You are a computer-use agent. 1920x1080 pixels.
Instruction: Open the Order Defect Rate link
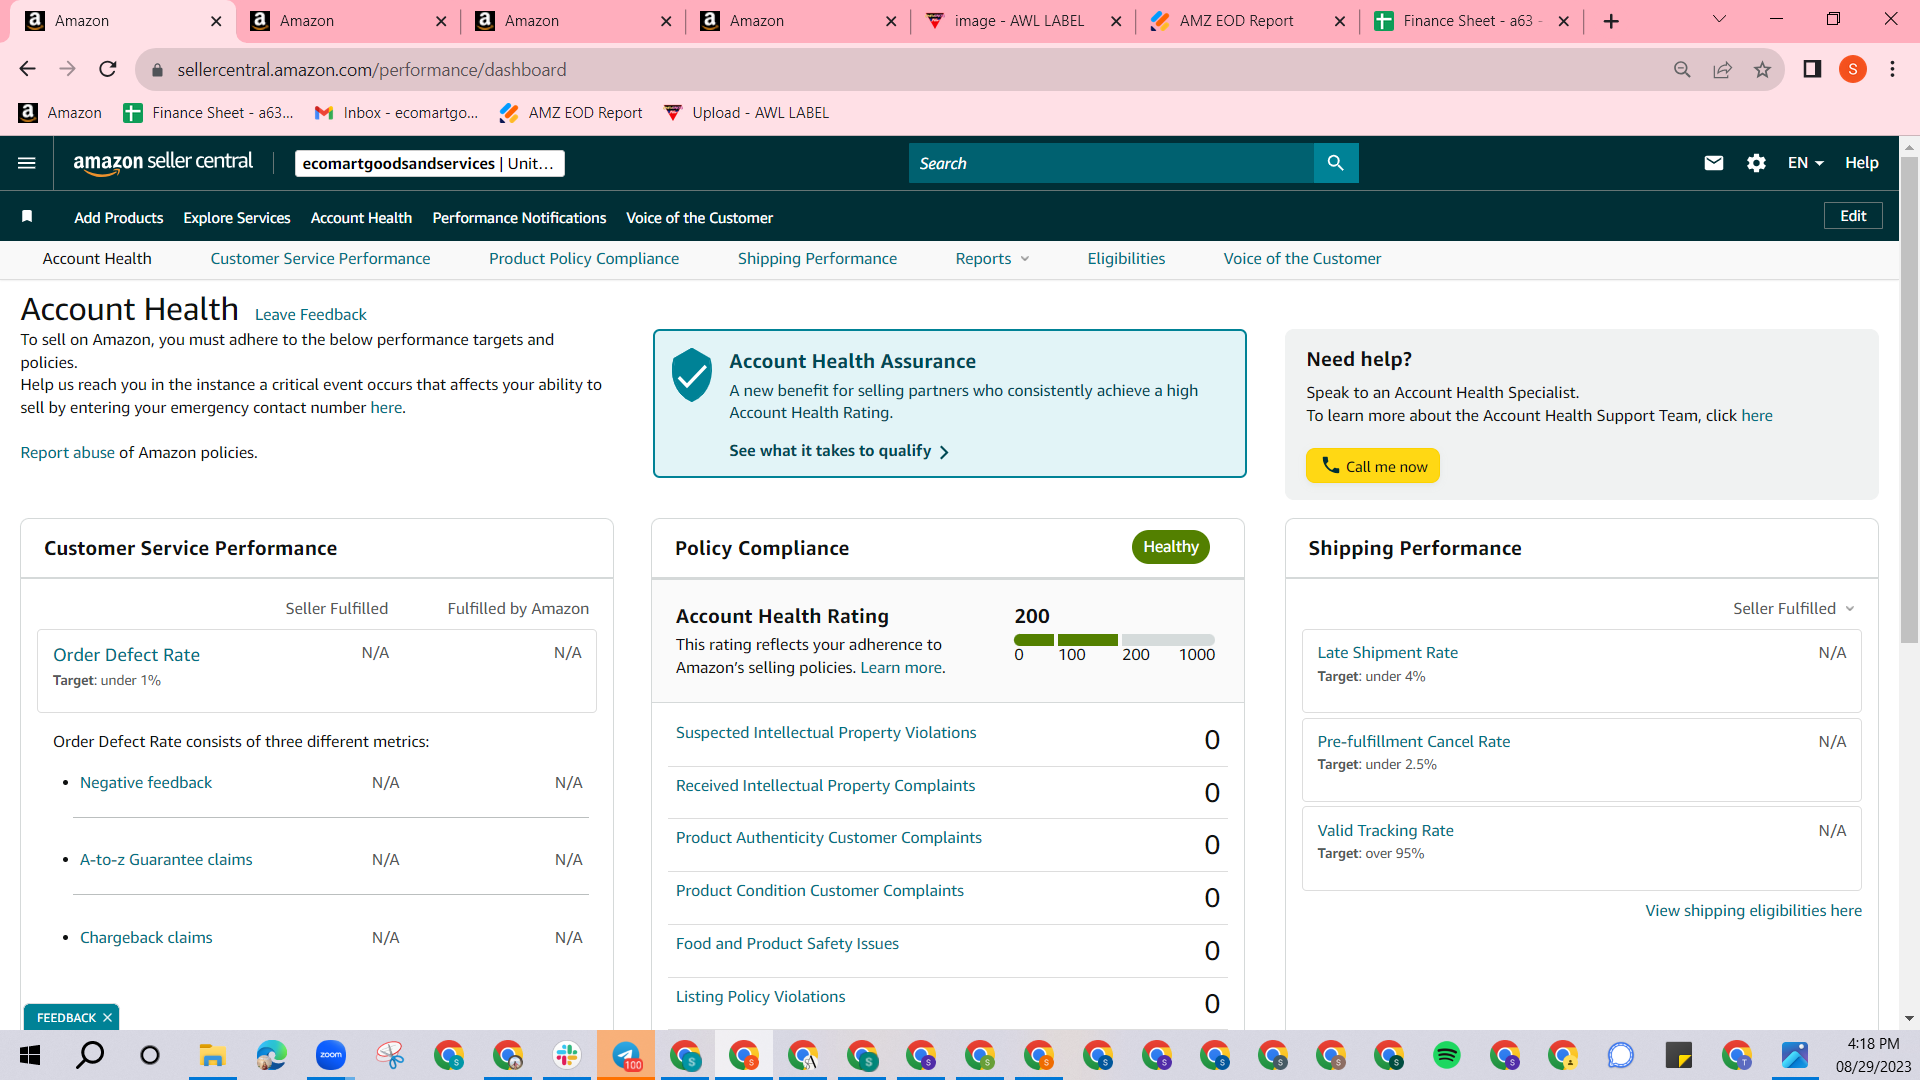(126, 655)
